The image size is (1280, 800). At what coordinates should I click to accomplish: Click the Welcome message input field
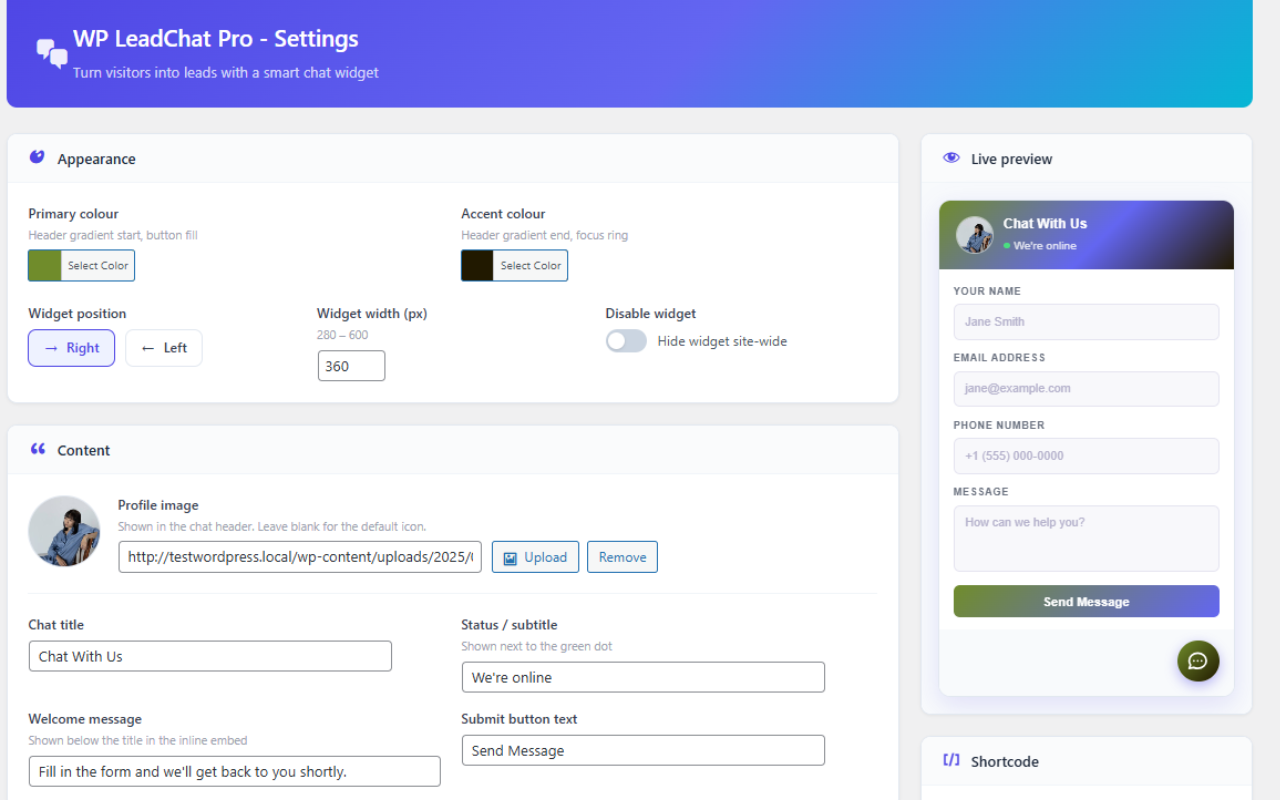click(x=234, y=771)
